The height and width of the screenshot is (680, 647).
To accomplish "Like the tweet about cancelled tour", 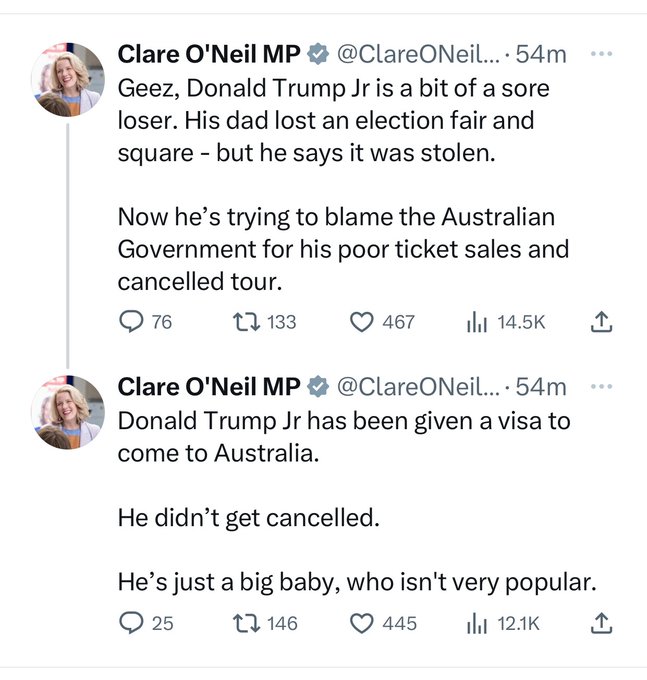I will pyautogui.click(x=361, y=321).
